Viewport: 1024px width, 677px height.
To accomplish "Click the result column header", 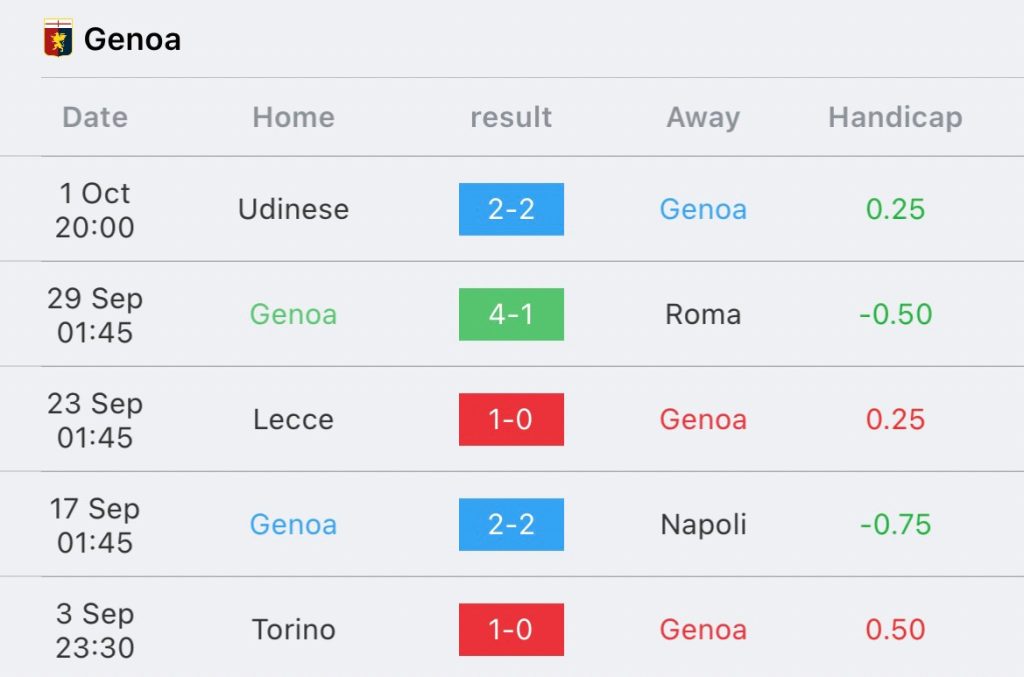I will pyautogui.click(x=511, y=118).
